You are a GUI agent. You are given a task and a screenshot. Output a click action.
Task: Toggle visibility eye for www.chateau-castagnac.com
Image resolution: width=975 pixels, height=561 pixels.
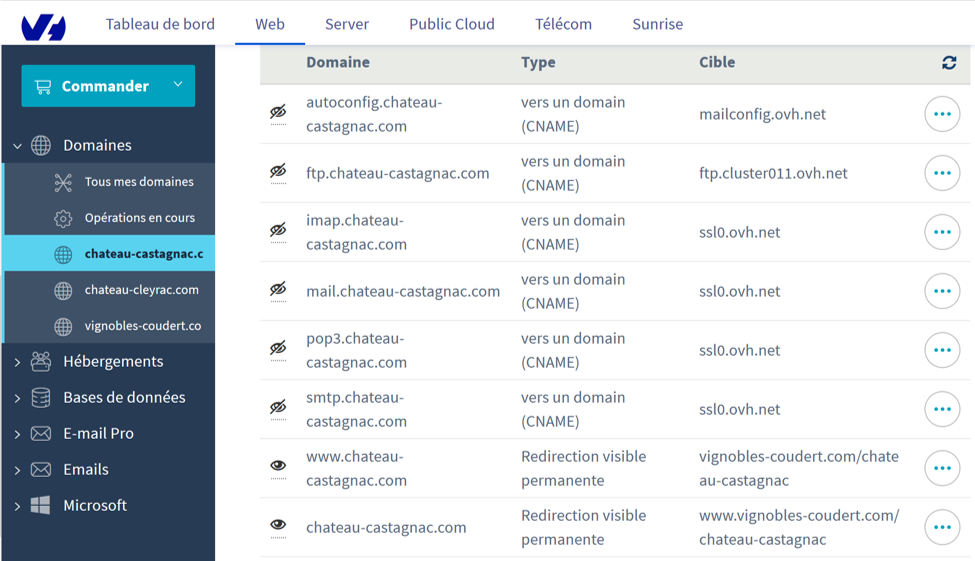click(278, 466)
